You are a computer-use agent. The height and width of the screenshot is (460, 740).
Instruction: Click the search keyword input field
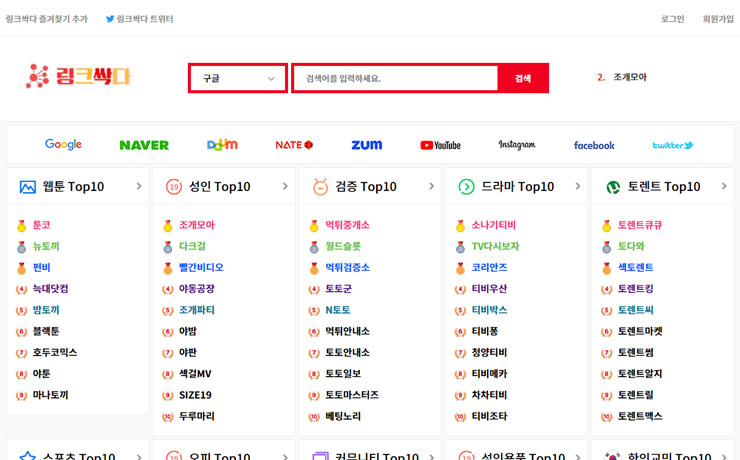(x=395, y=78)
